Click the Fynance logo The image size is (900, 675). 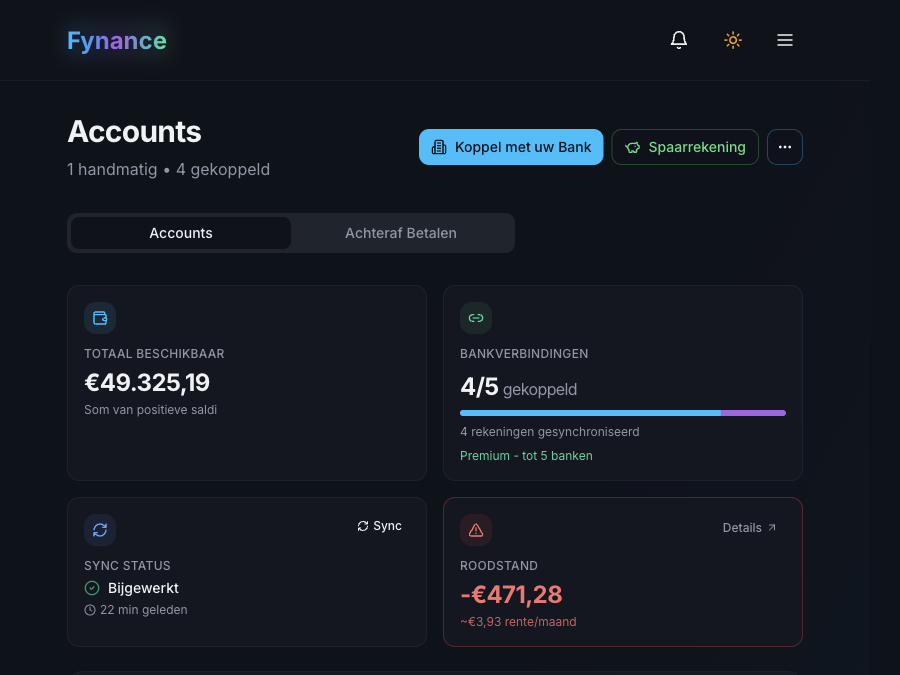pos(117,41)
